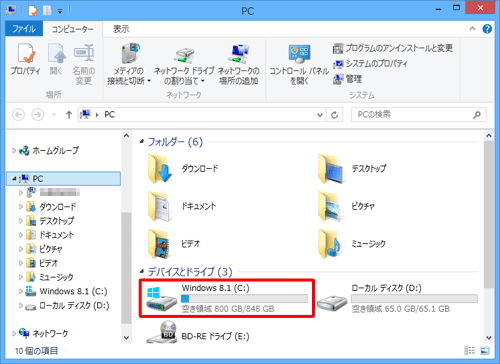This screenshot has height=364, width=500.
Task: Open the address bar history dropdown
Action: pyautogui.click(x=320, y=115)
